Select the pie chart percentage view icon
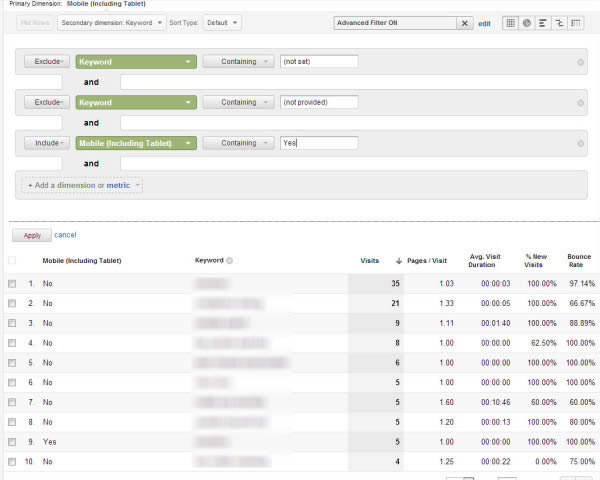The image size is (600, 480). [x=527, y=22]
